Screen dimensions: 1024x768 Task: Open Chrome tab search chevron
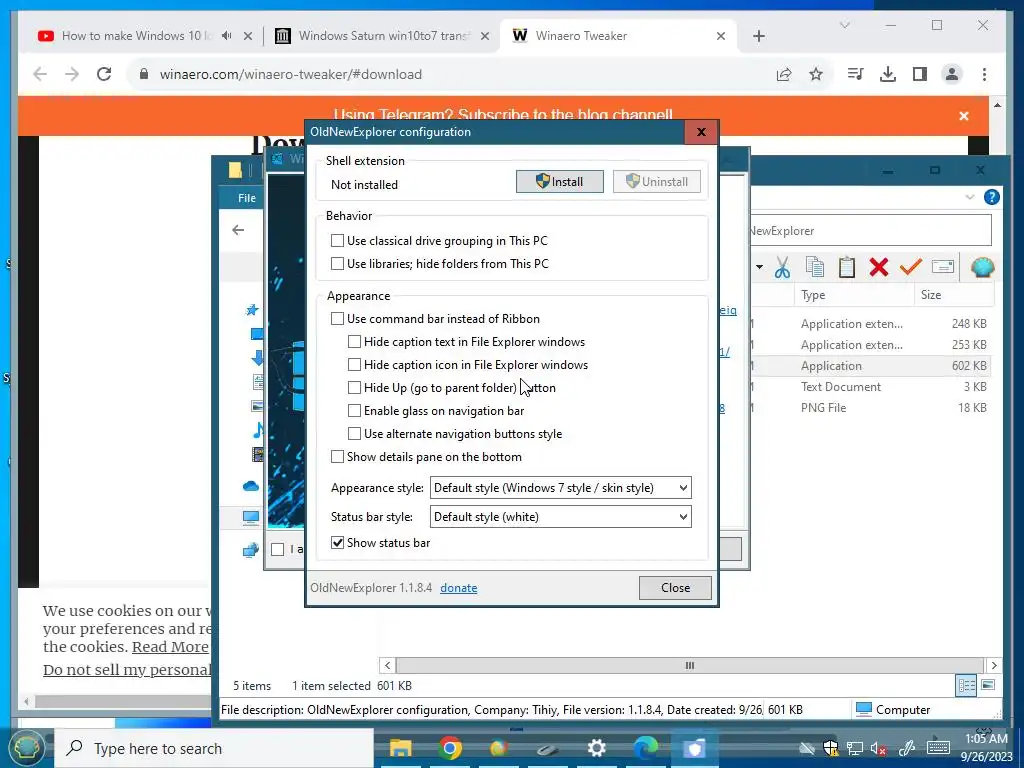(844, 25)
